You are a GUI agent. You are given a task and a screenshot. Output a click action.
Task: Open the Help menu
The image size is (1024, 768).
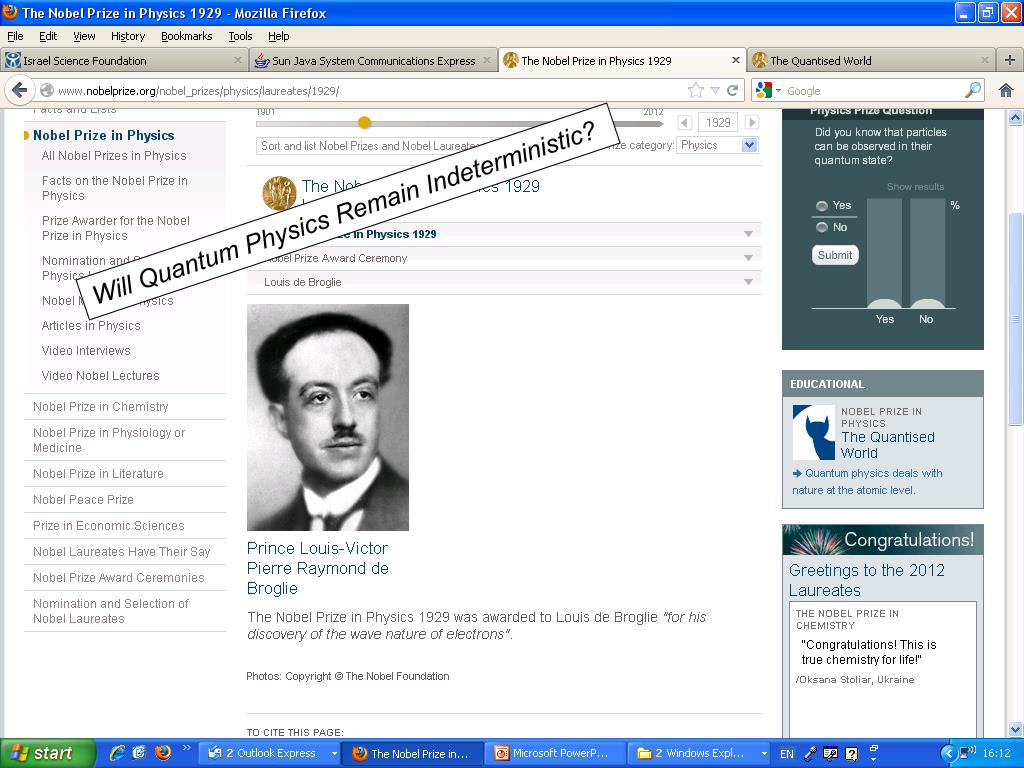[278, 36]
